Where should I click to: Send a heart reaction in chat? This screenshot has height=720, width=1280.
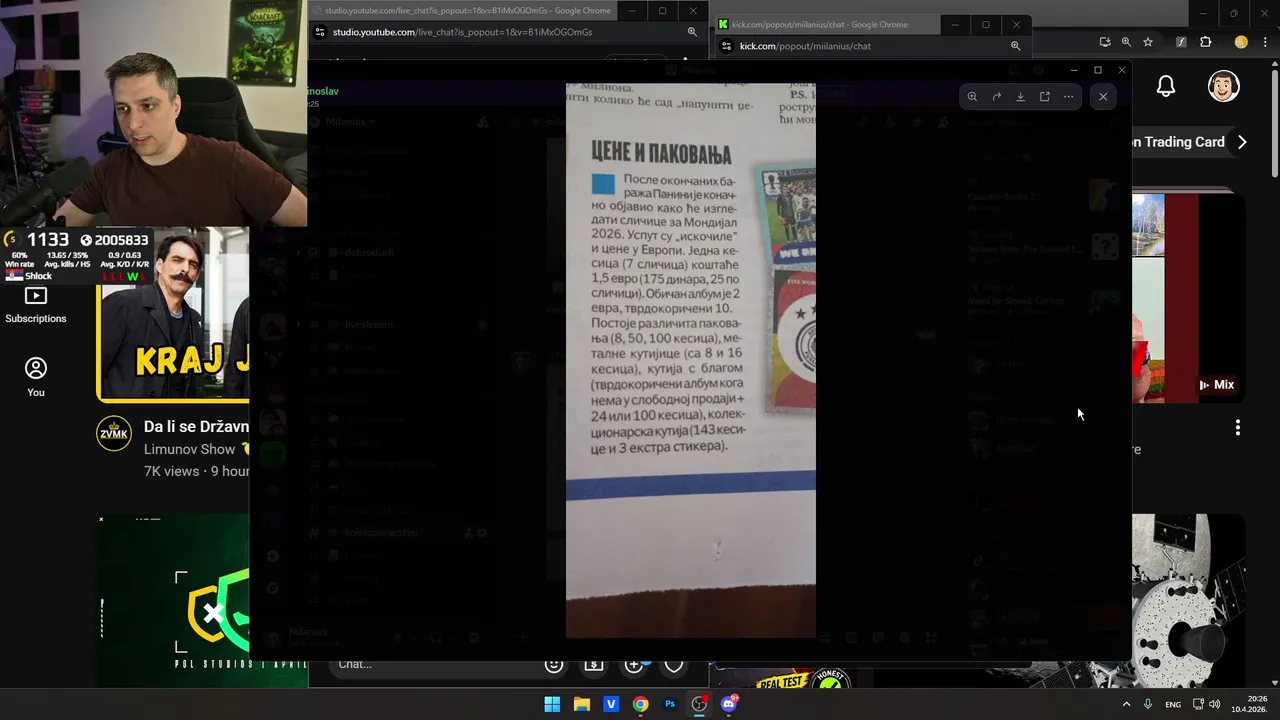click(674, 664)
